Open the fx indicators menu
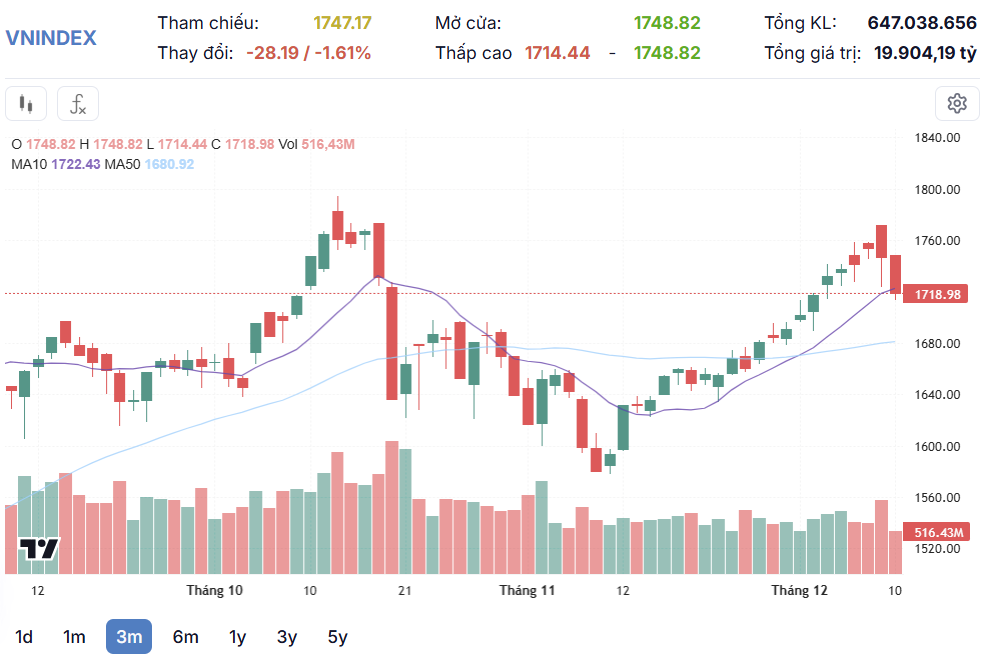990x659 pixels. (78, 103)
